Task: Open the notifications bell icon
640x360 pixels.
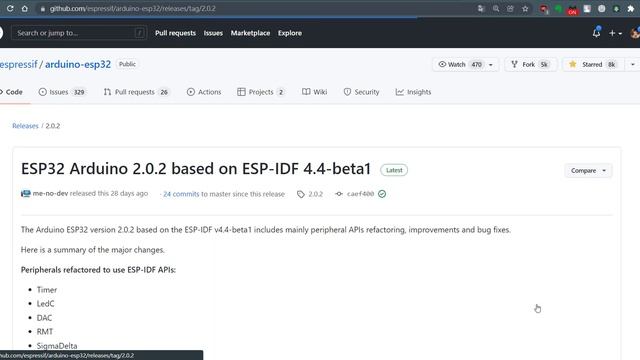Action: pos(596,33)
